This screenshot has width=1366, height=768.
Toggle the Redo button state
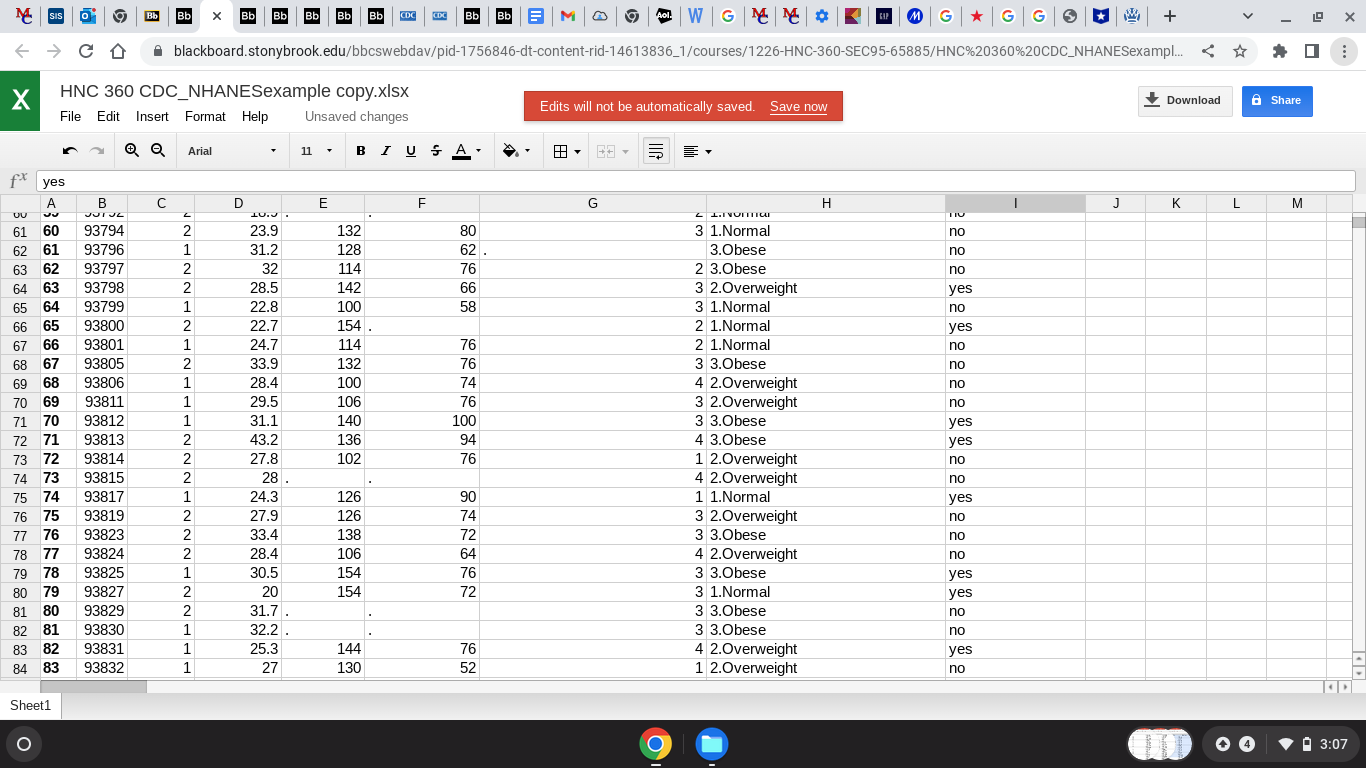(96, 150)
